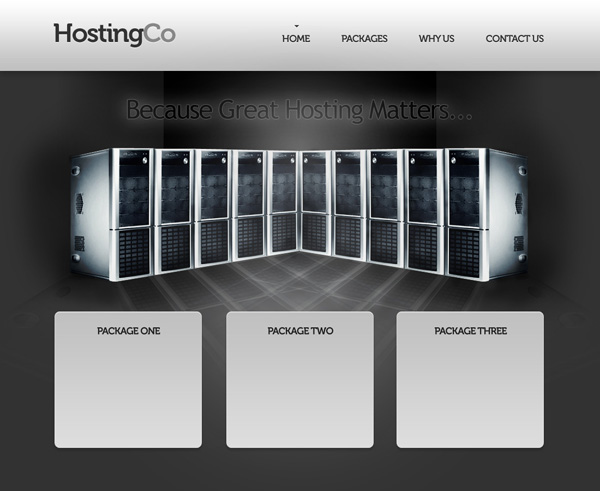
Task: Open the PACKAGE ONE box
Action: [x=128, y=380]
